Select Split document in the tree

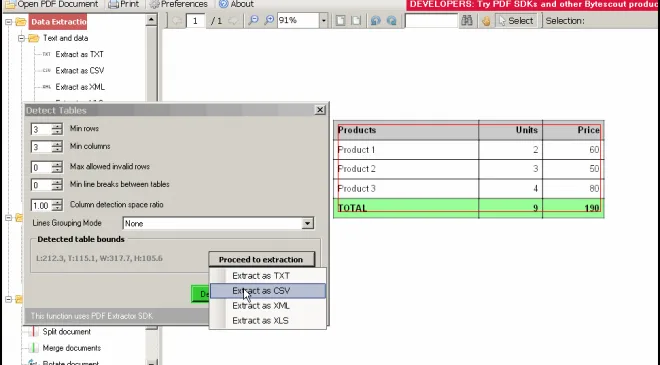(x=67, y=332)
